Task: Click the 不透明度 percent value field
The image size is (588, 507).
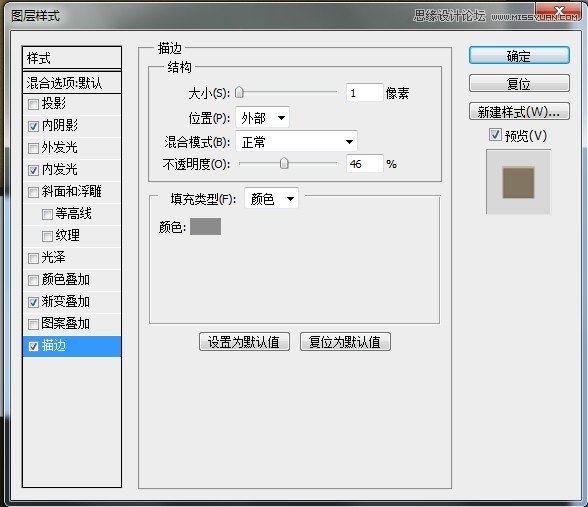Action: (x=364, y=164)
